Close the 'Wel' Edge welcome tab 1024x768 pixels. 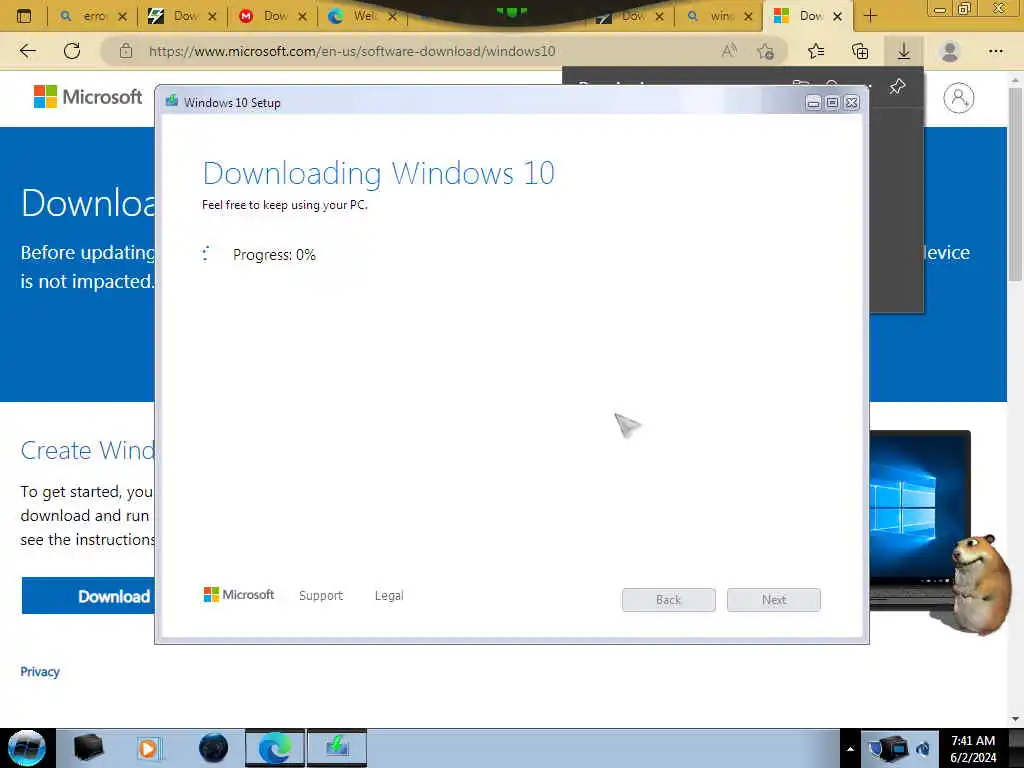392,16
